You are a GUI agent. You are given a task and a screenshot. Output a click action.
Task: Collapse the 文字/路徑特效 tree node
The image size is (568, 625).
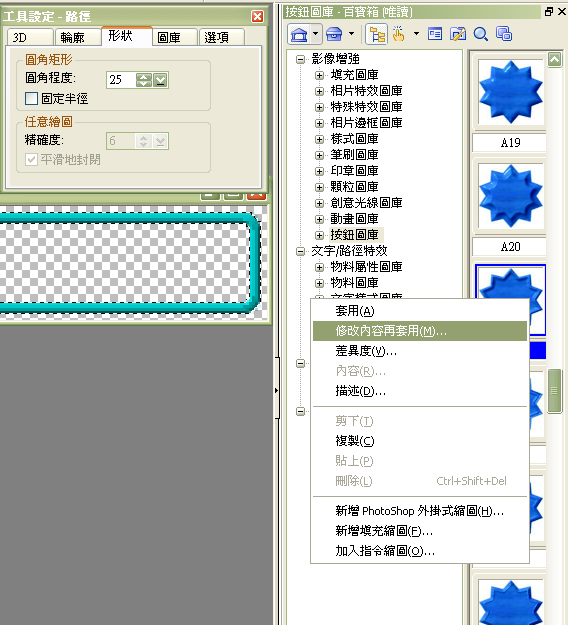[x=300, y=251]
